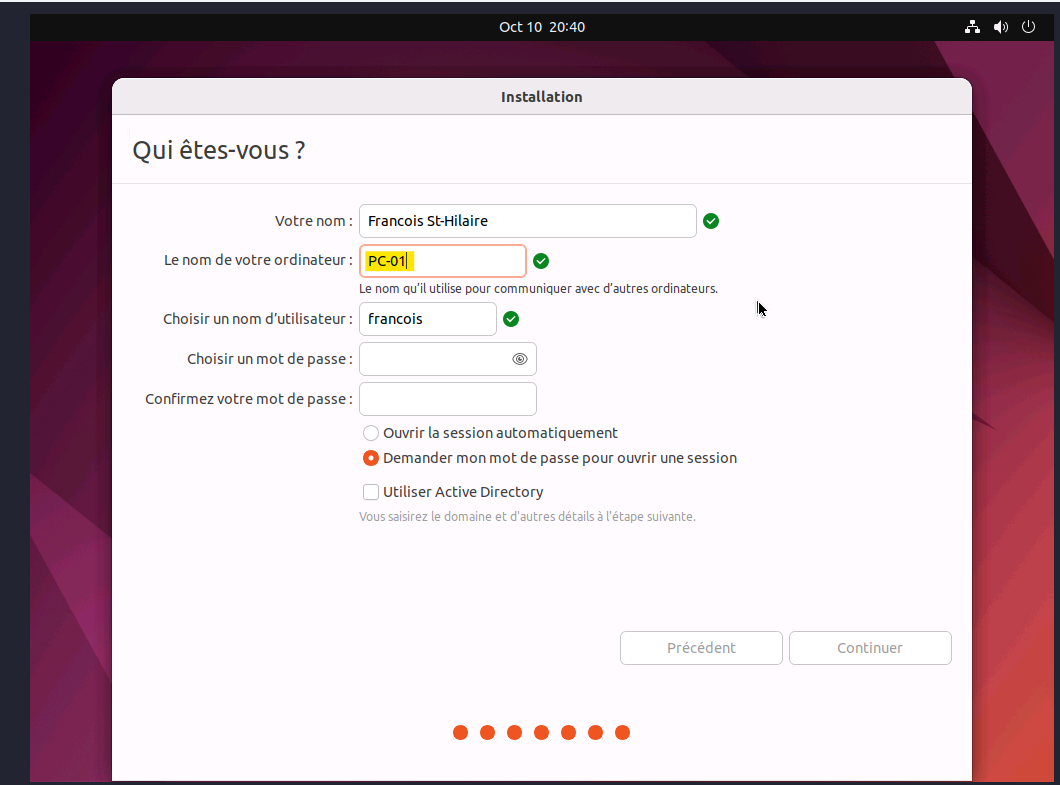Click the Confirmez votre mot de passe field

coord(448,399)
